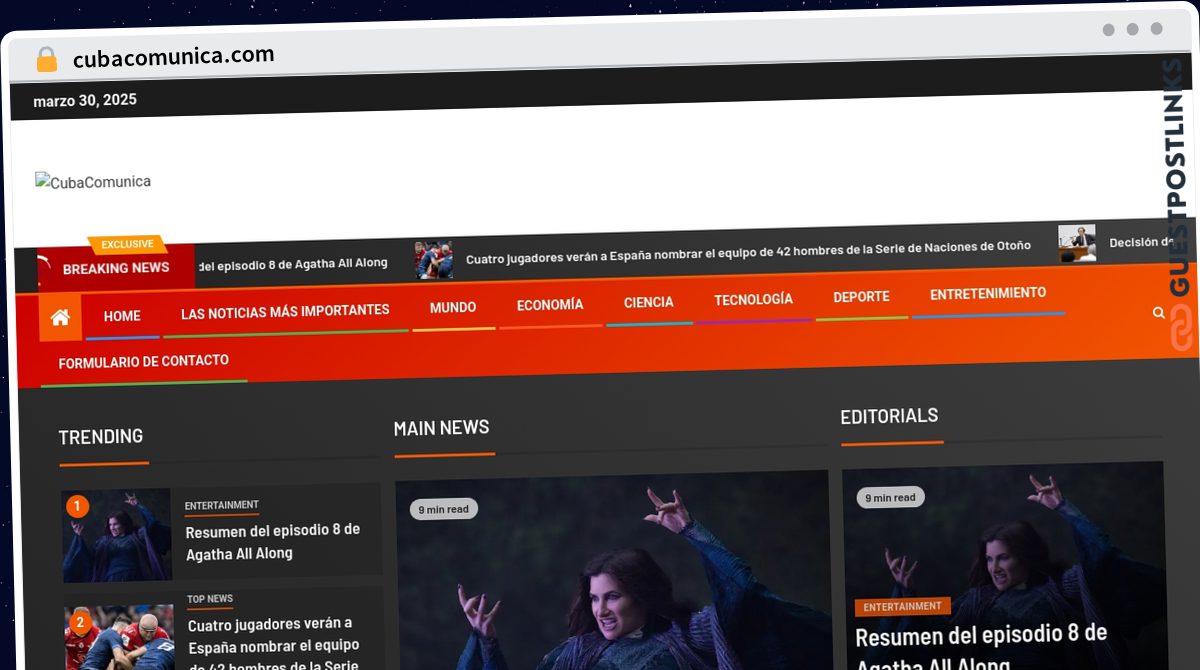Click orange ENTERTAINMENT badge in Editorials
This screenshot has width=1200, height=670.
[902, 606]
